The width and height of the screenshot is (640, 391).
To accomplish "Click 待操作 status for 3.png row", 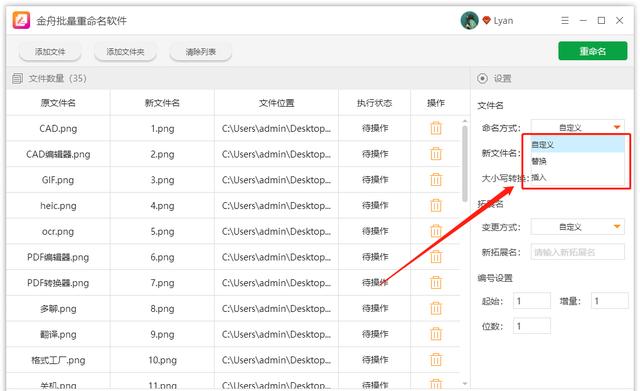I will tap(375, 180).
